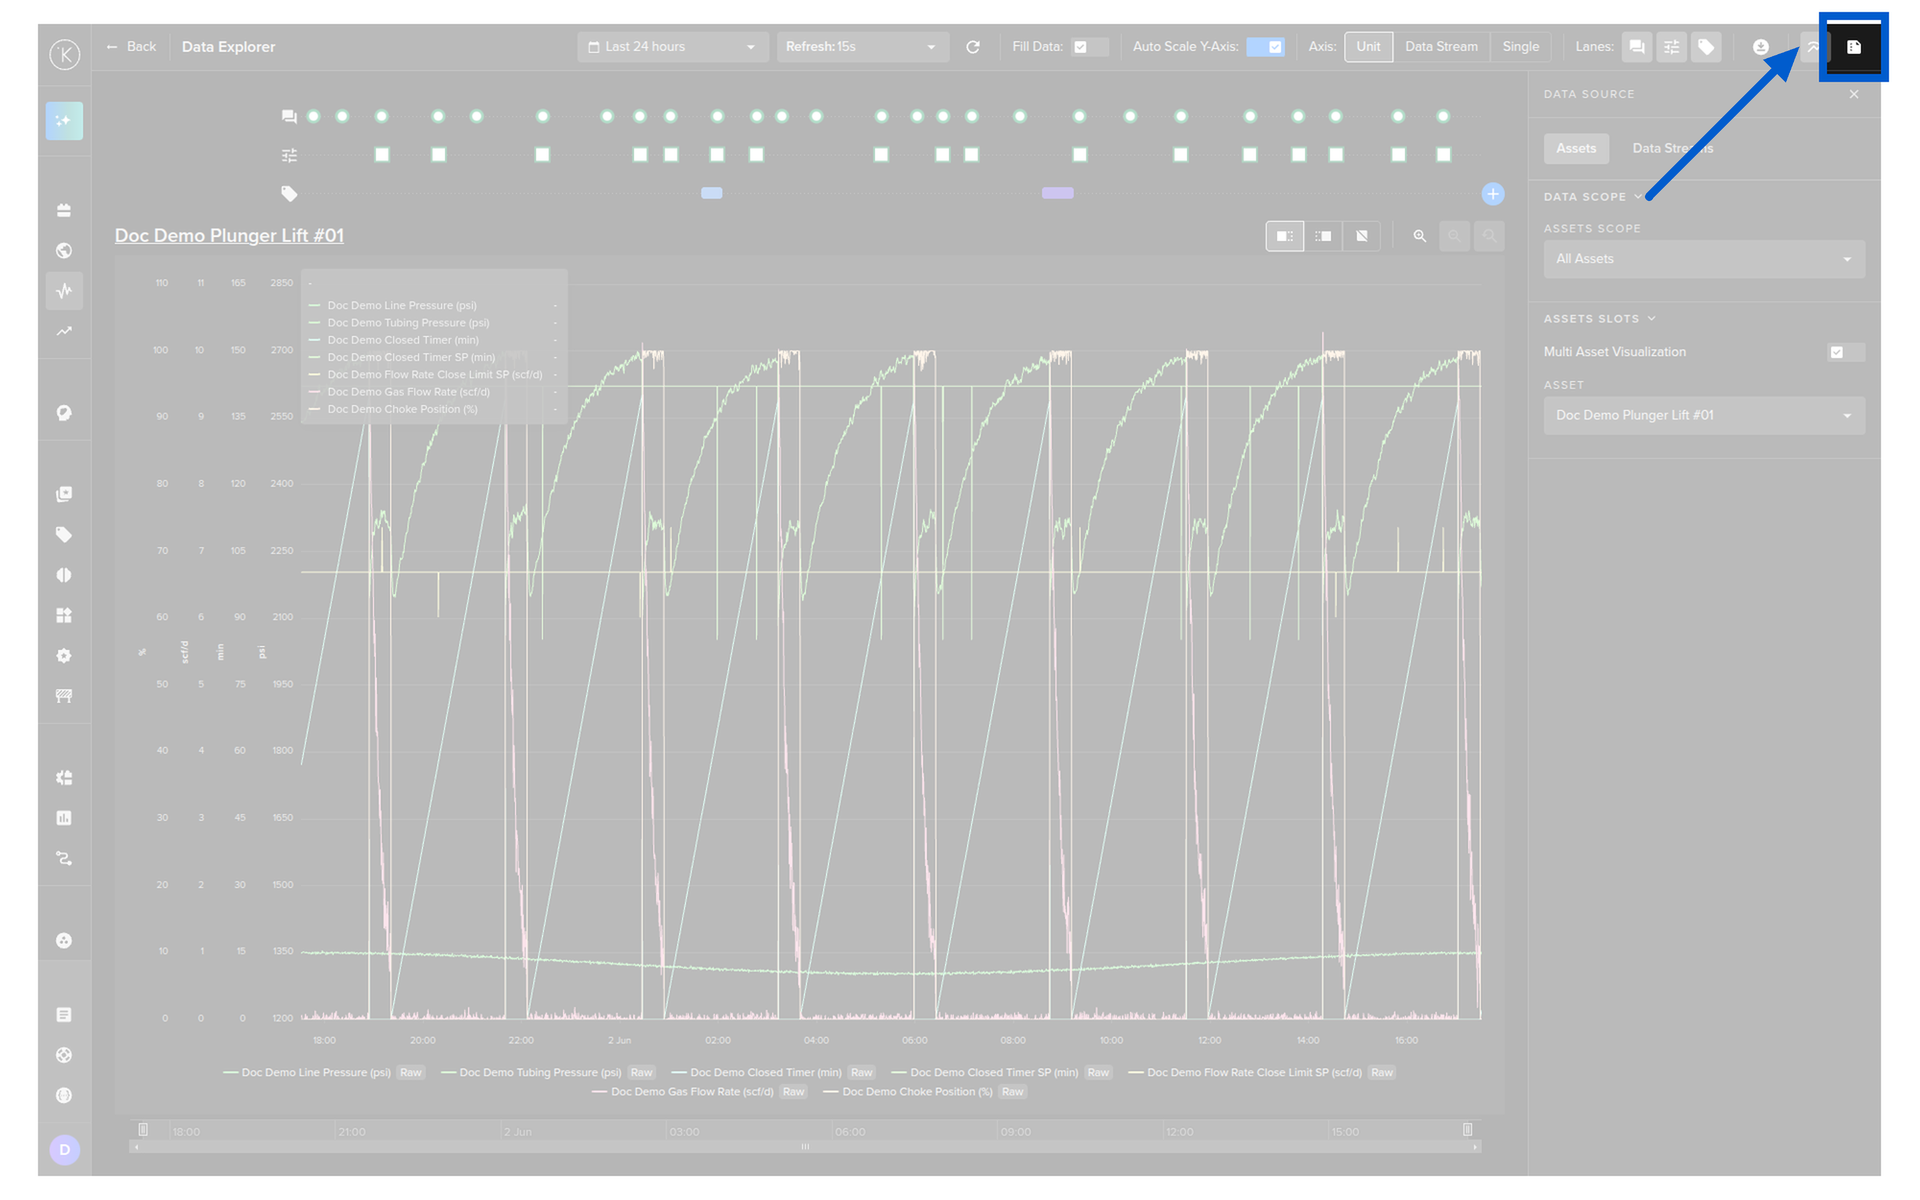1920x1200 pixels.
Task: Click the timeline range scrollbar below chart
Action: click(x=805, y=1147)
